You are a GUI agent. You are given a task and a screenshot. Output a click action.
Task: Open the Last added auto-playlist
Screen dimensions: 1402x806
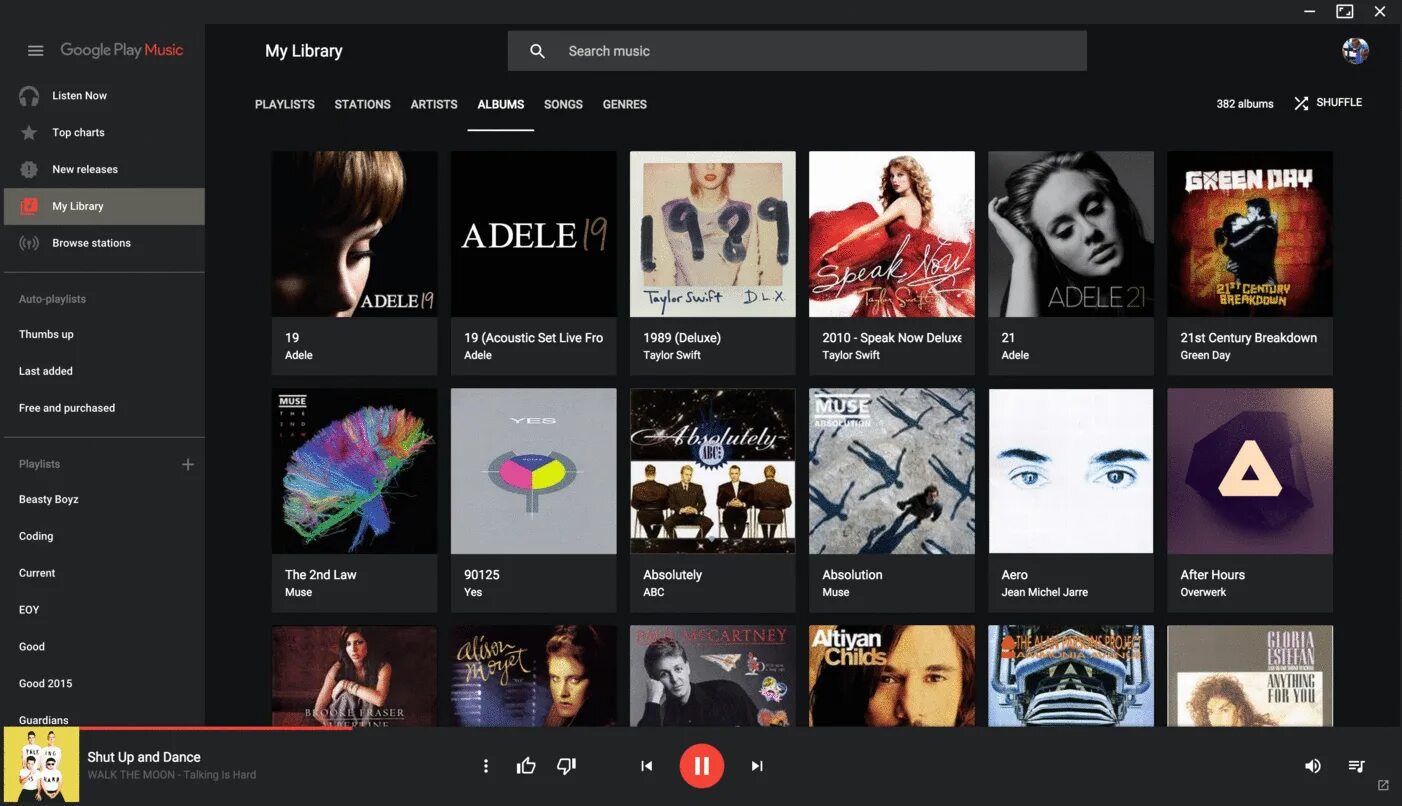46,371
